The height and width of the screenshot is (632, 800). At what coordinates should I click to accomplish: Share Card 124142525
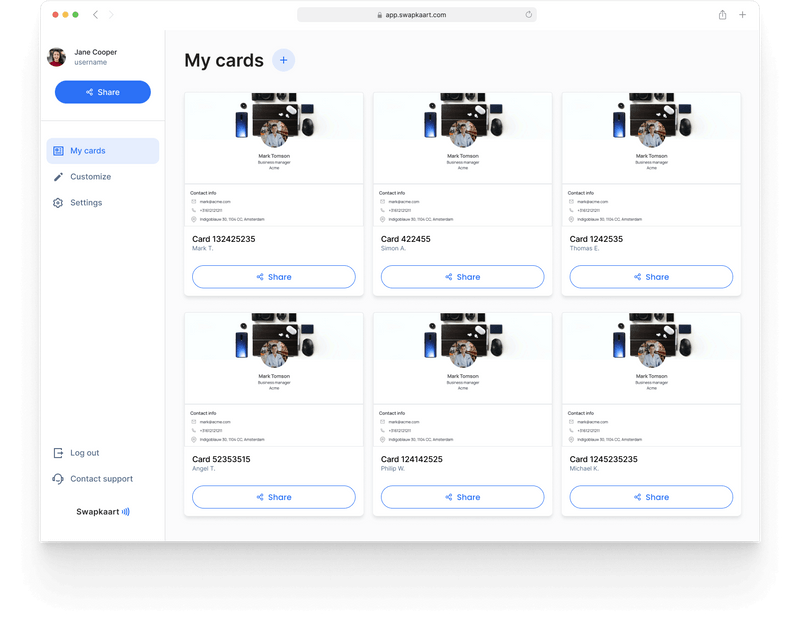[x=462, y=497]
